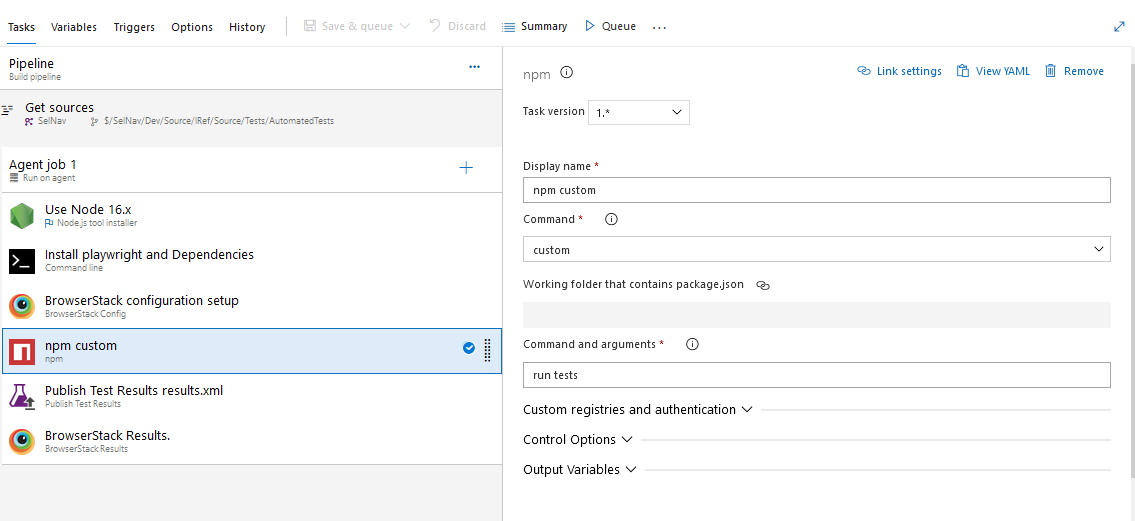
Task: Click View YAML
Action: (x=993, y=71)
